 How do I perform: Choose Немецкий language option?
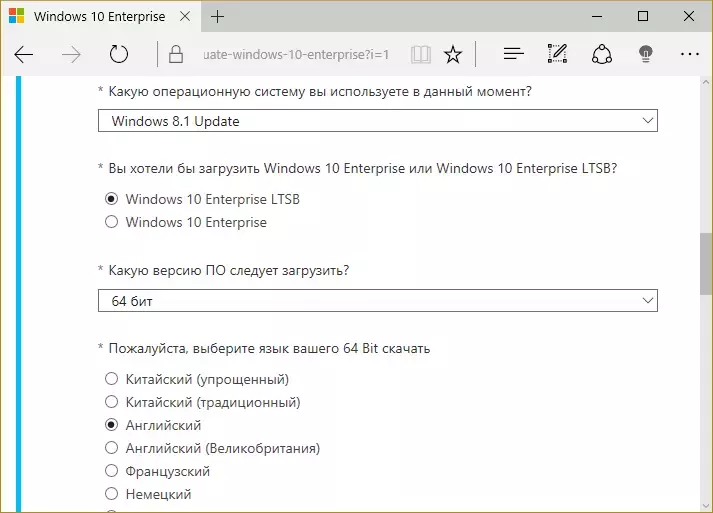[x=111, y=494]
